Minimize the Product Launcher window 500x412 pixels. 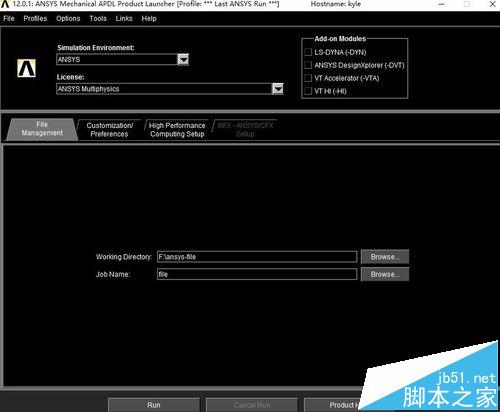point(441,4)
